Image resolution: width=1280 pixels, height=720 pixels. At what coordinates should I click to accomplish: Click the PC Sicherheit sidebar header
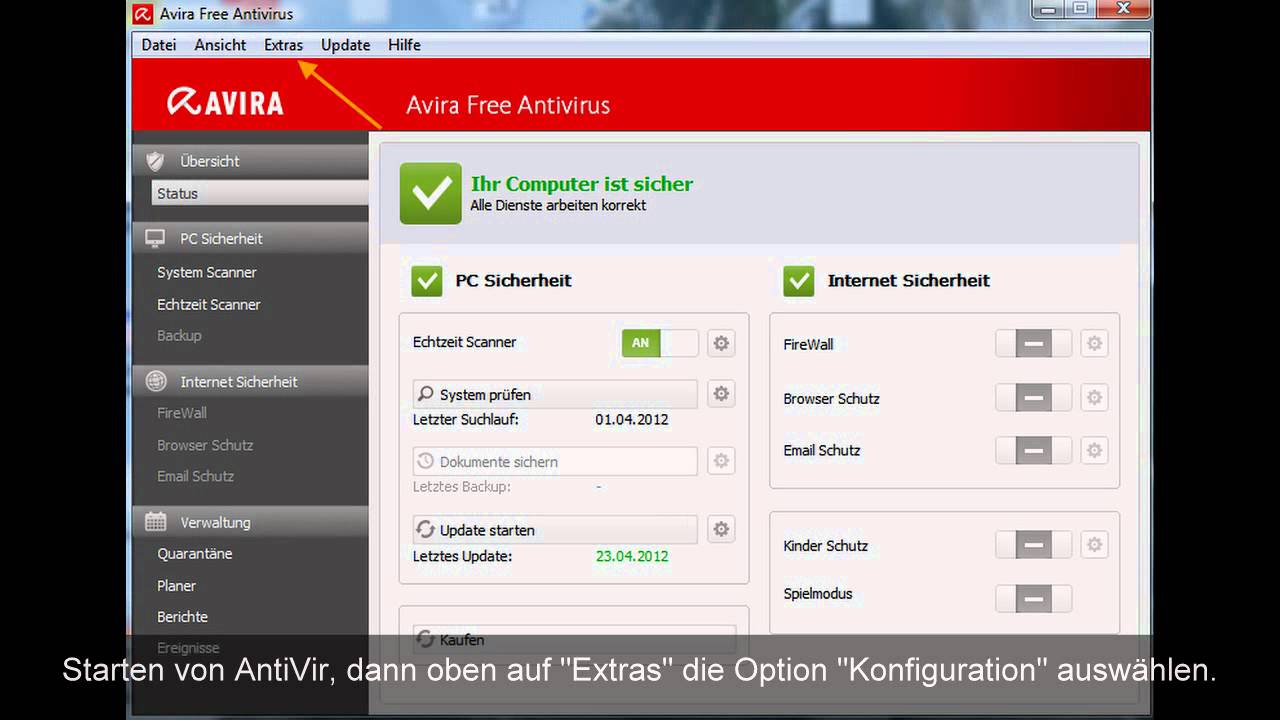pos(250,238)
